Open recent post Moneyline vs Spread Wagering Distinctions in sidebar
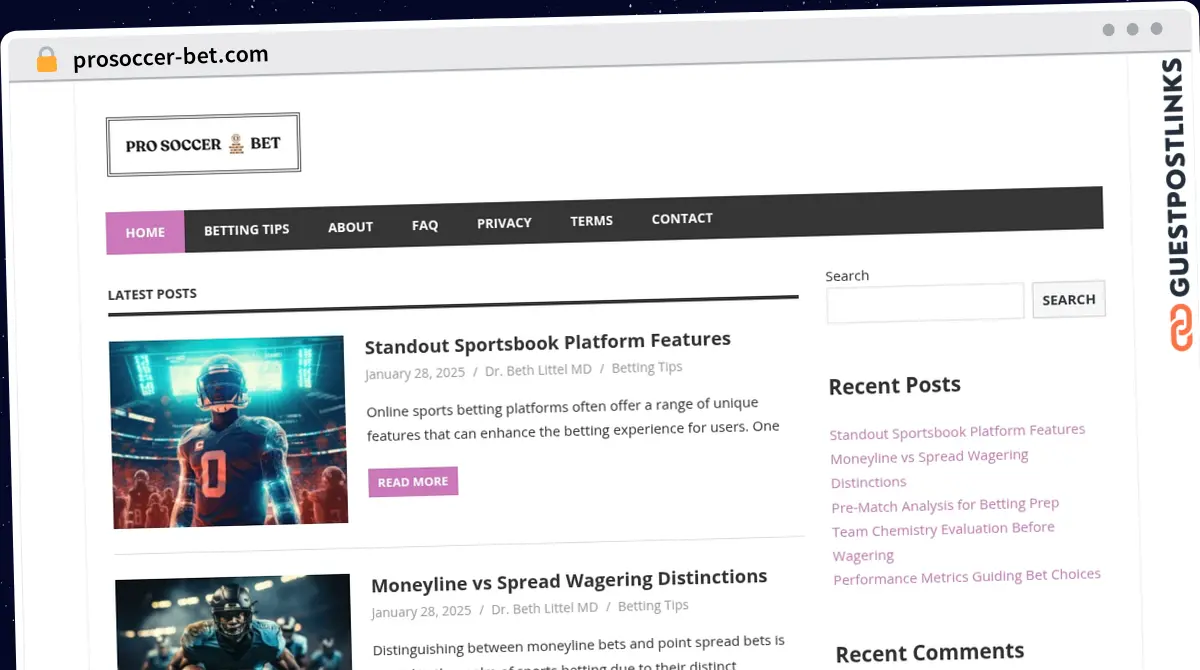The width and height of the screenshot is (1200, 670). click(930, 468)
